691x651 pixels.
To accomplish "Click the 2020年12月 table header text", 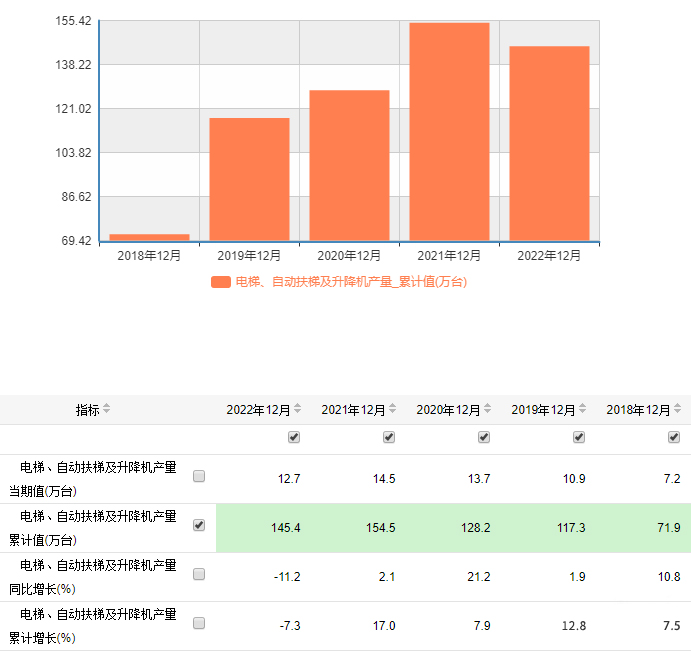I will [x=448, y=410].
